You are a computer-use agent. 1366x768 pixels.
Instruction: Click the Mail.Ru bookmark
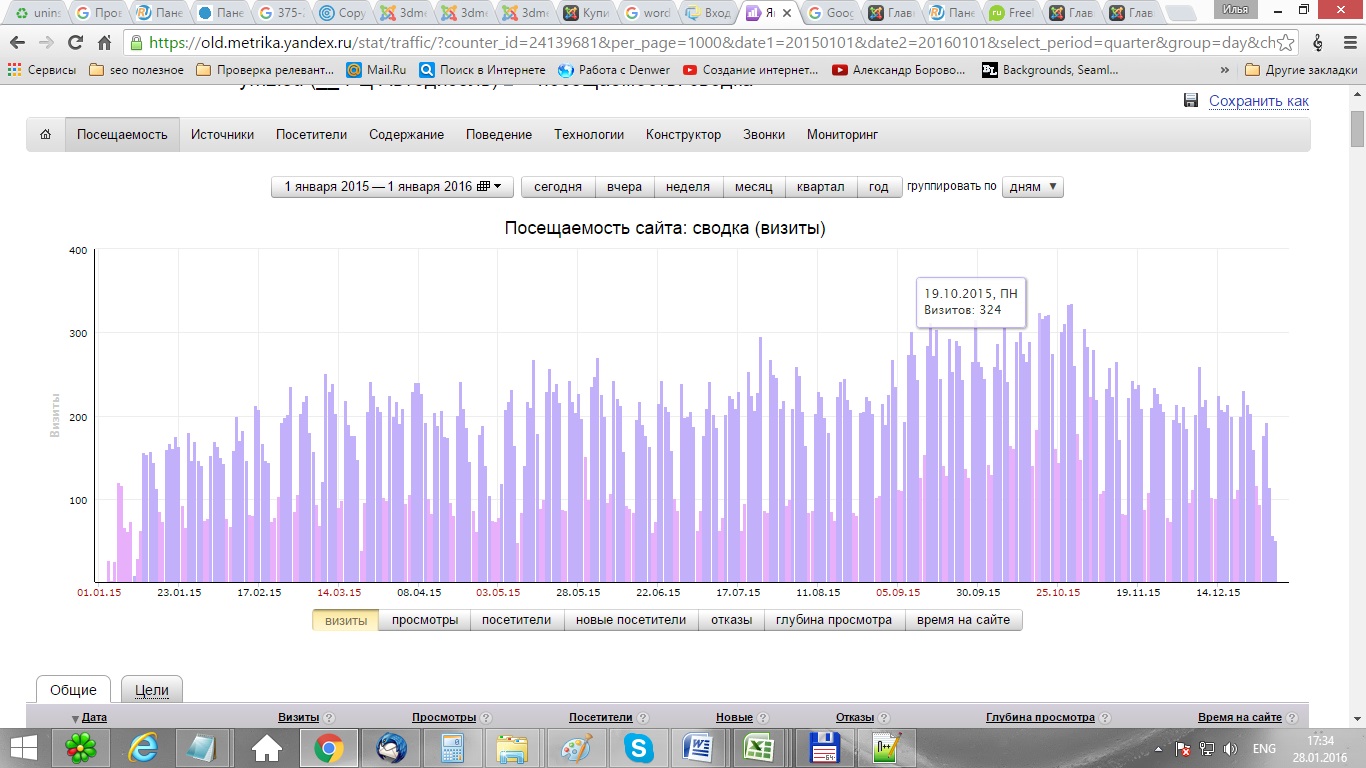(376, 70)
